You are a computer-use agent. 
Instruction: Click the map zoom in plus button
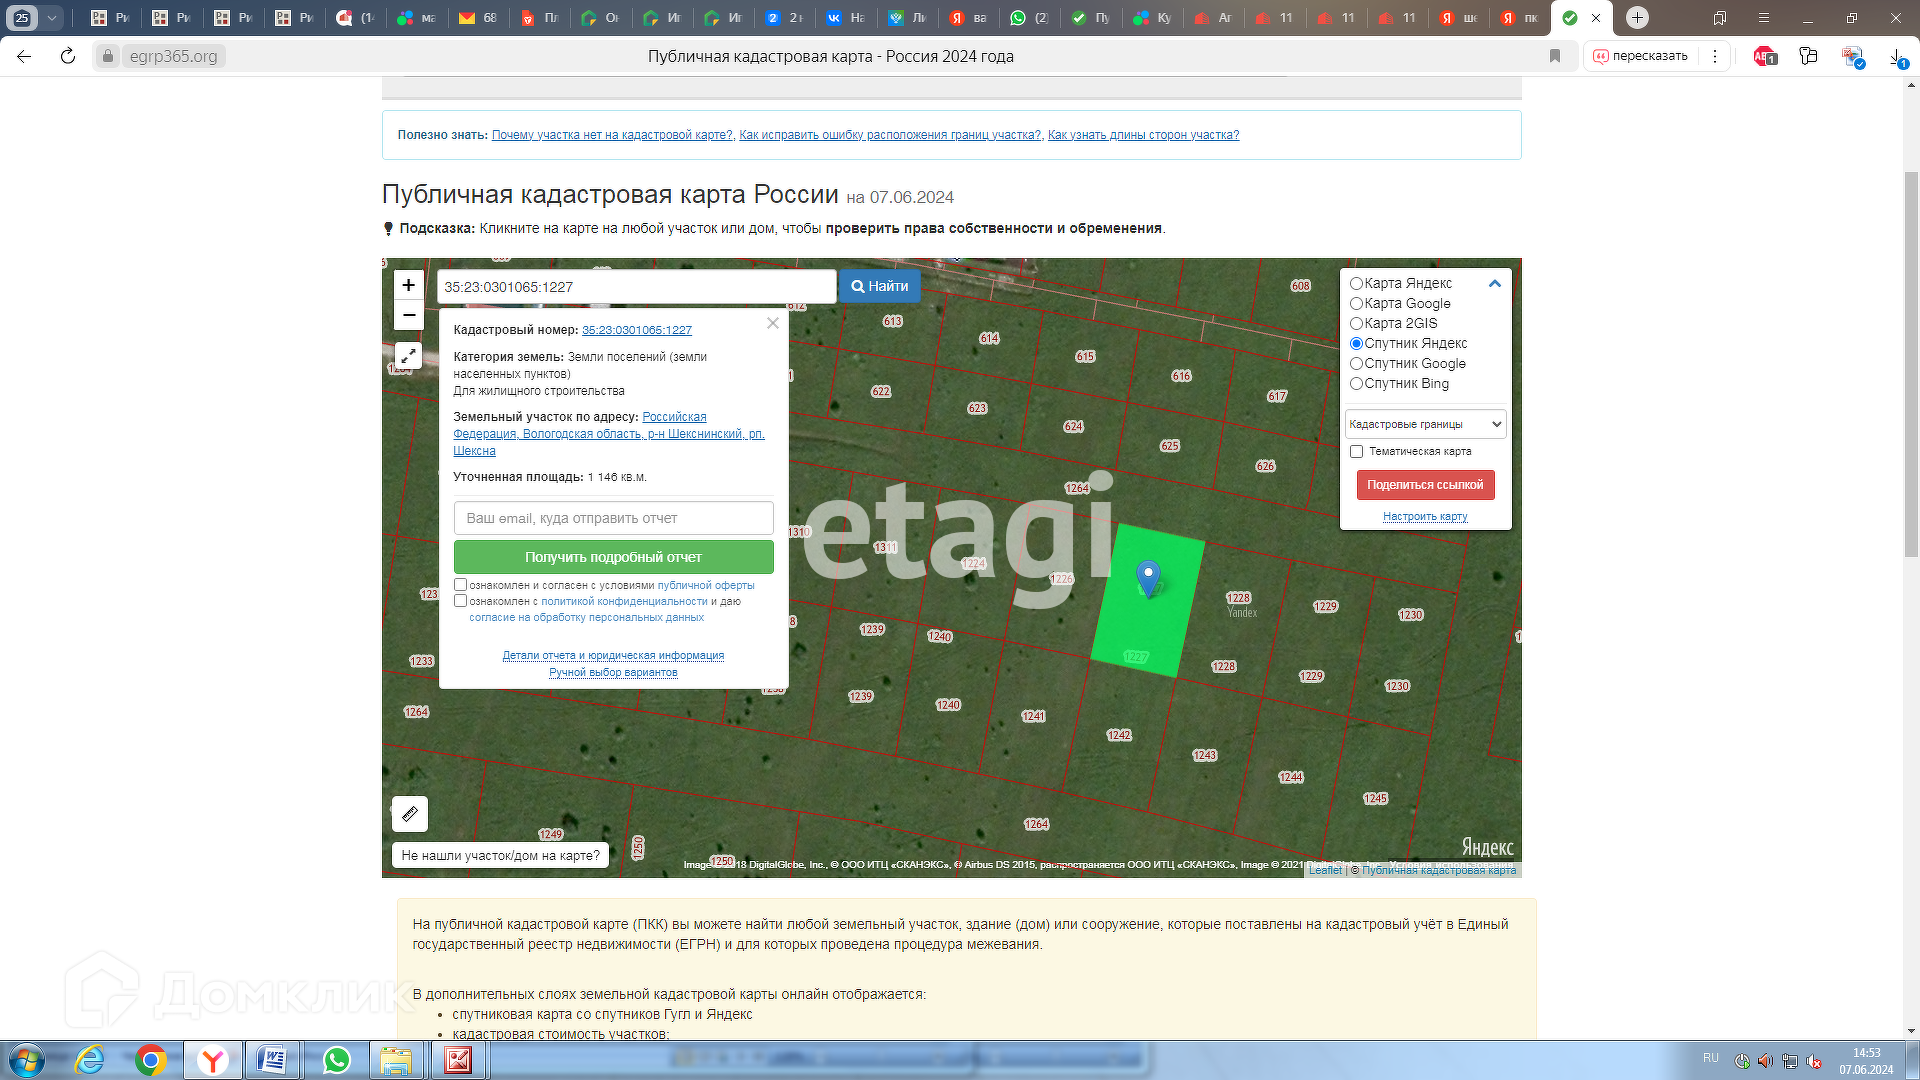coord(408,285)
